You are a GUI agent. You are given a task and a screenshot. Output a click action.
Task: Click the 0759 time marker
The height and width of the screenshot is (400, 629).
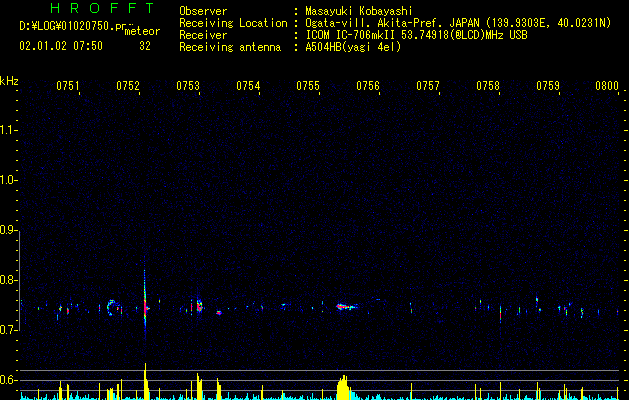tap(548, 86)
